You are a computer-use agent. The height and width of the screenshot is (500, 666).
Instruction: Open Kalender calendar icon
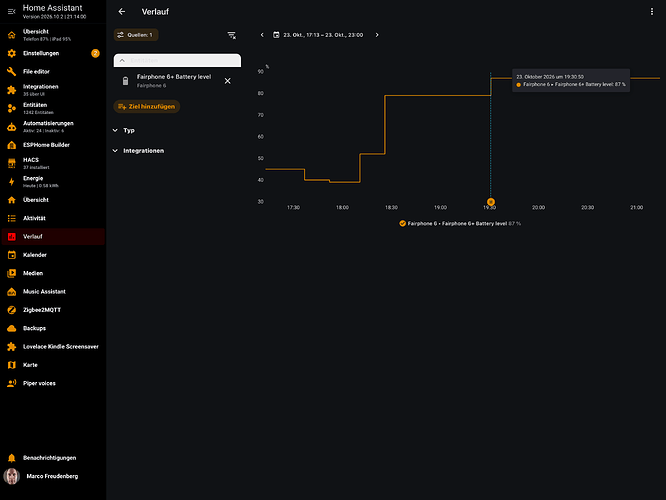point(11,255)
